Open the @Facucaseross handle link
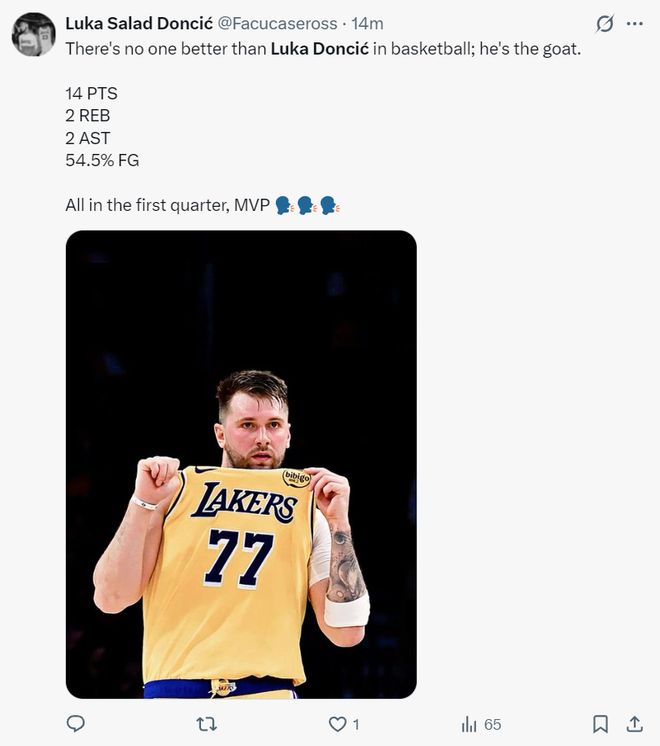The height and width of the screenshot is (746, 660). coord(273,23)
